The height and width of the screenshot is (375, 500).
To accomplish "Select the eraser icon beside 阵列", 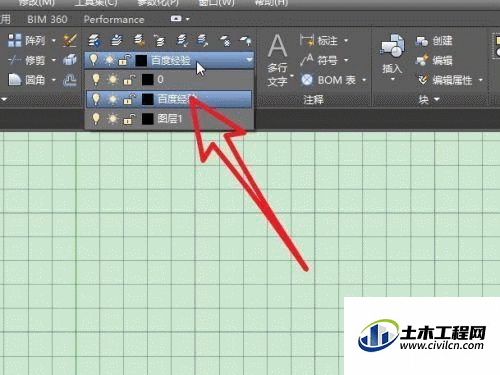I will (x=70, y=40).
